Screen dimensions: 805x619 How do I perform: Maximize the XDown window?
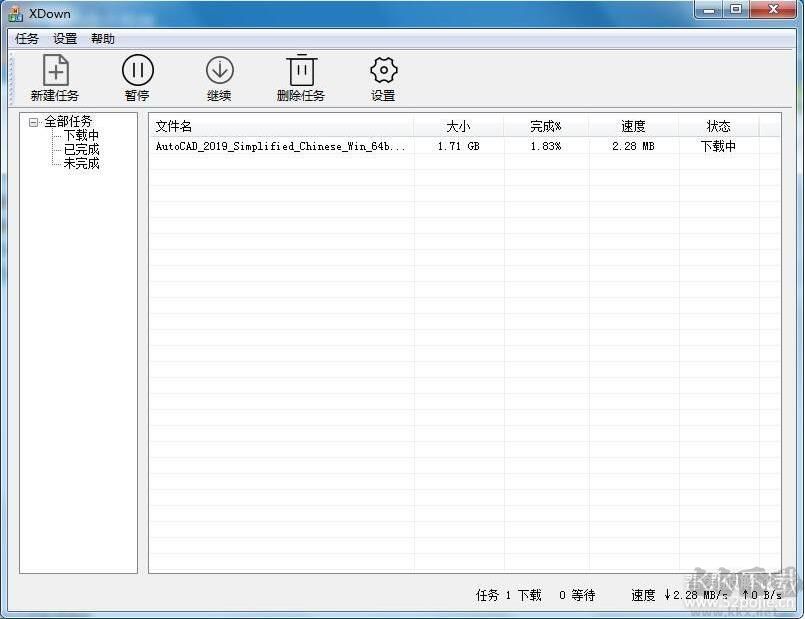tap(736, 10)
